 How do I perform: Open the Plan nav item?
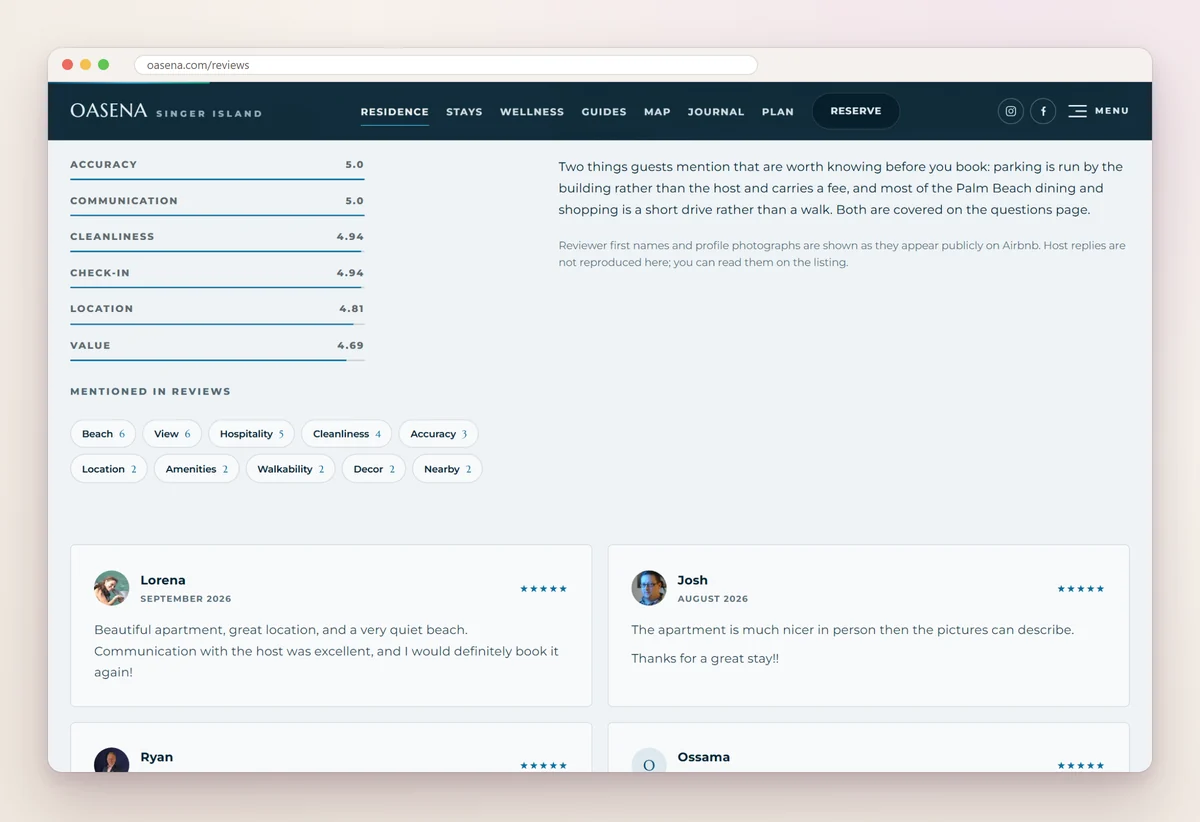coord(778,112)
